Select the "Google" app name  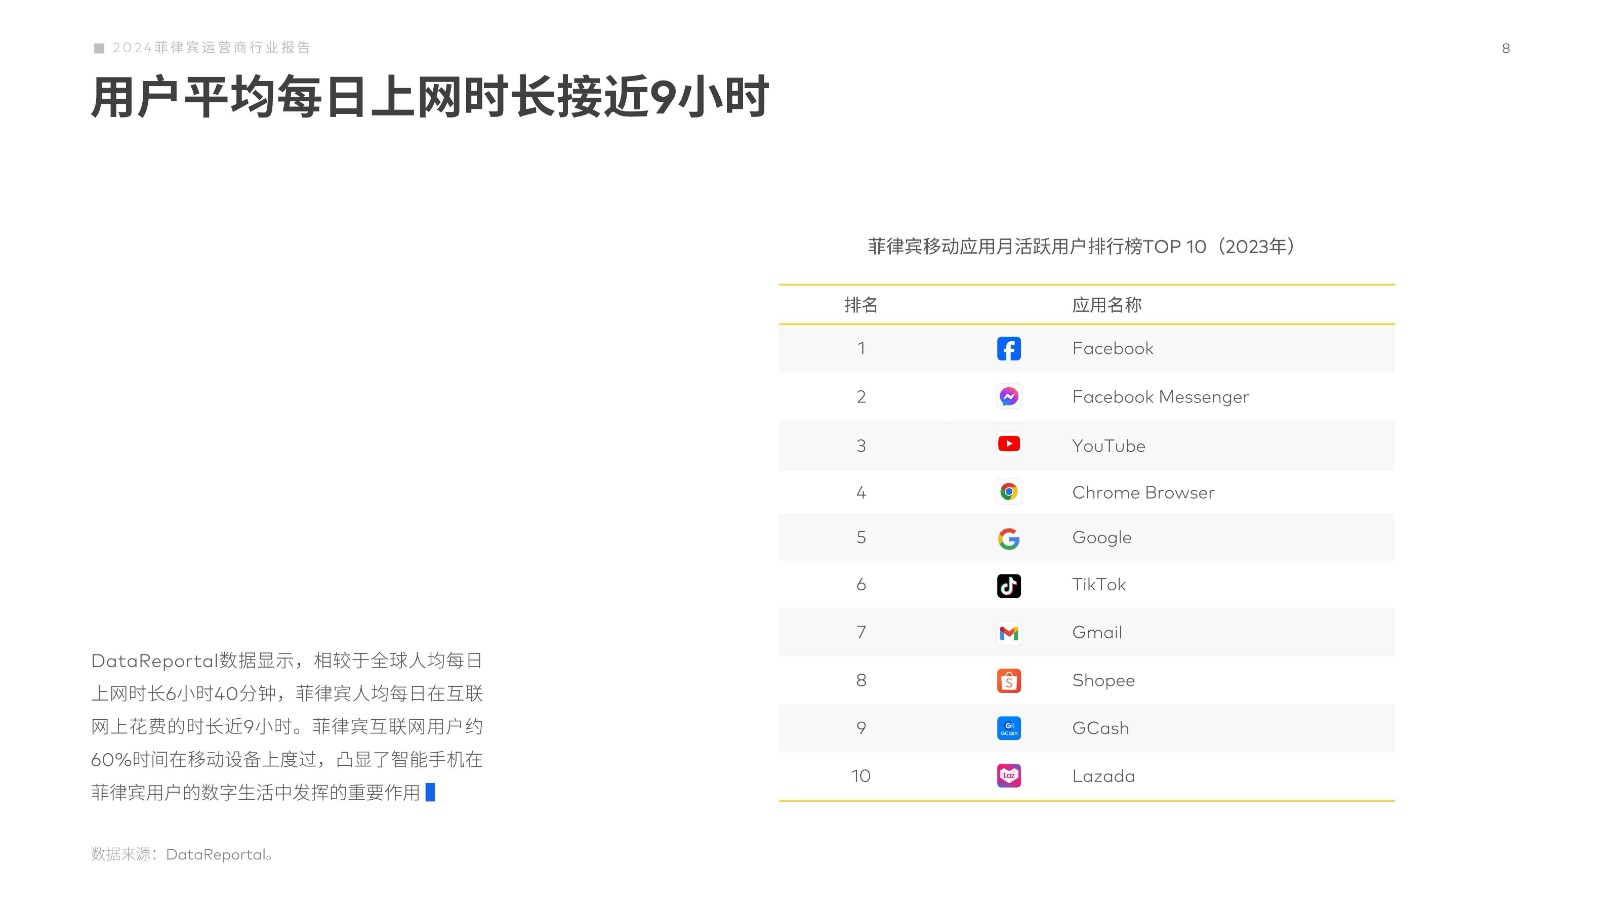click(x=1101, y=538)
